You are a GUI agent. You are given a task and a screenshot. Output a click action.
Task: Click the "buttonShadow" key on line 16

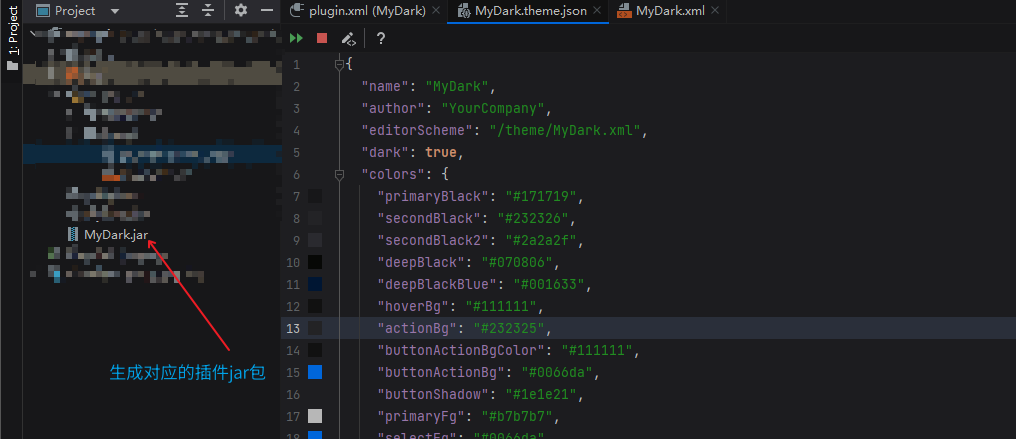pyautogui.click(x=433, y=394)
